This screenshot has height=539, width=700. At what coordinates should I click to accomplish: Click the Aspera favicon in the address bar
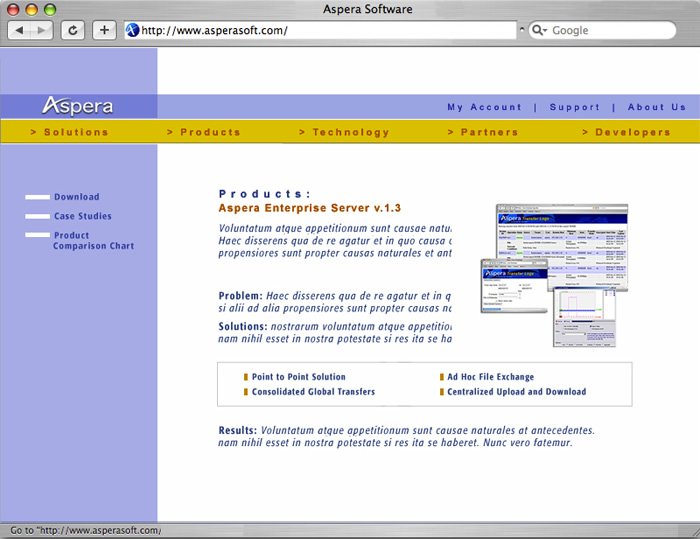tap(132, 30)
